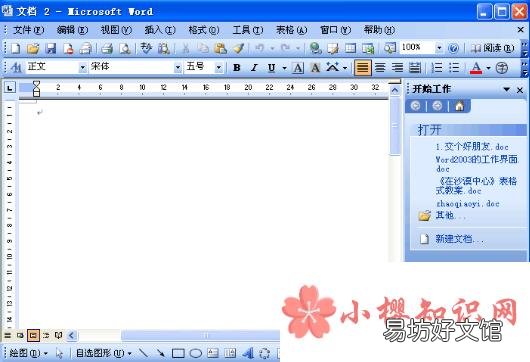Select the Rectangle drawing tool
The image size is (530, 362).
[x=178, y=354]
